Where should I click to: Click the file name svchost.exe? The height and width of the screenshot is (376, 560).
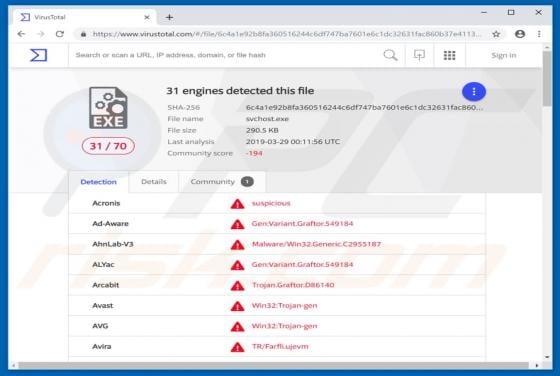point(267,119)
